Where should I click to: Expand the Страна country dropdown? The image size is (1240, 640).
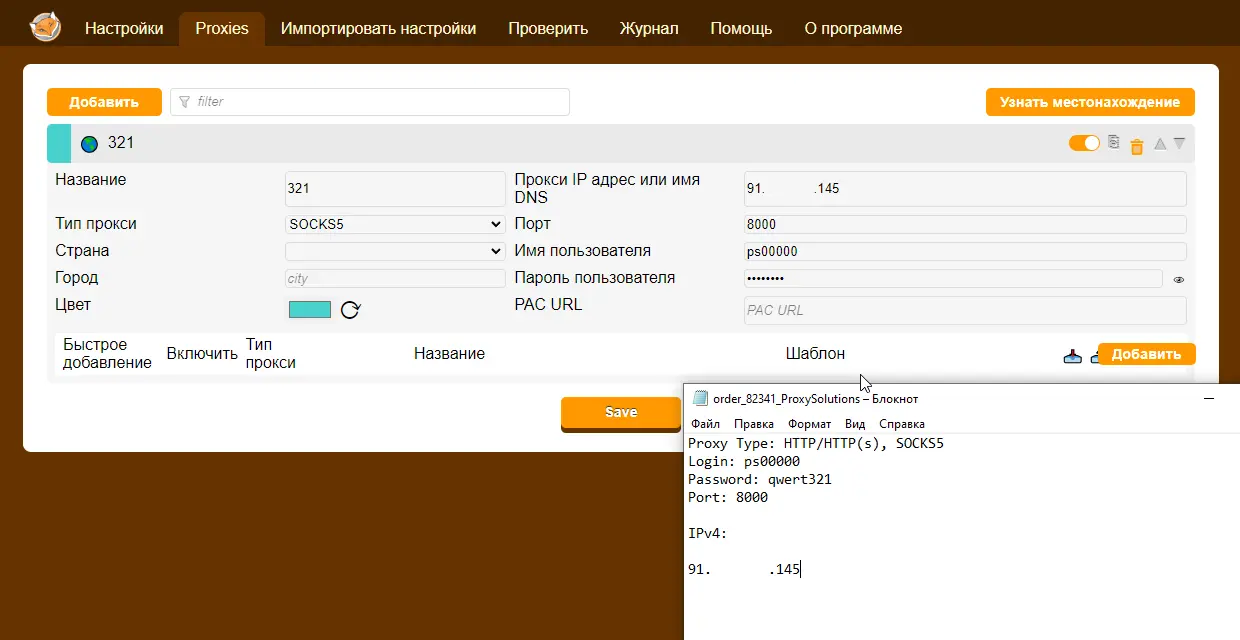[394, 250]
